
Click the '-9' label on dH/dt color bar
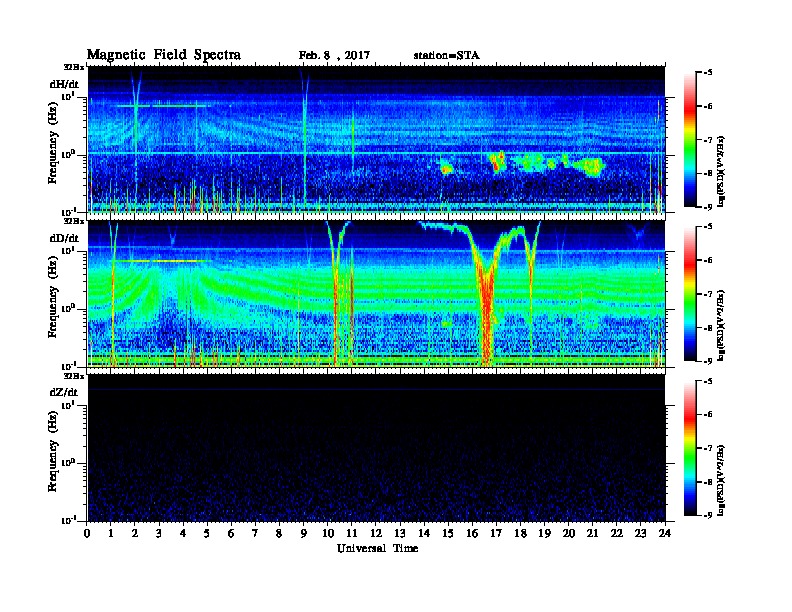coord(708,207)
